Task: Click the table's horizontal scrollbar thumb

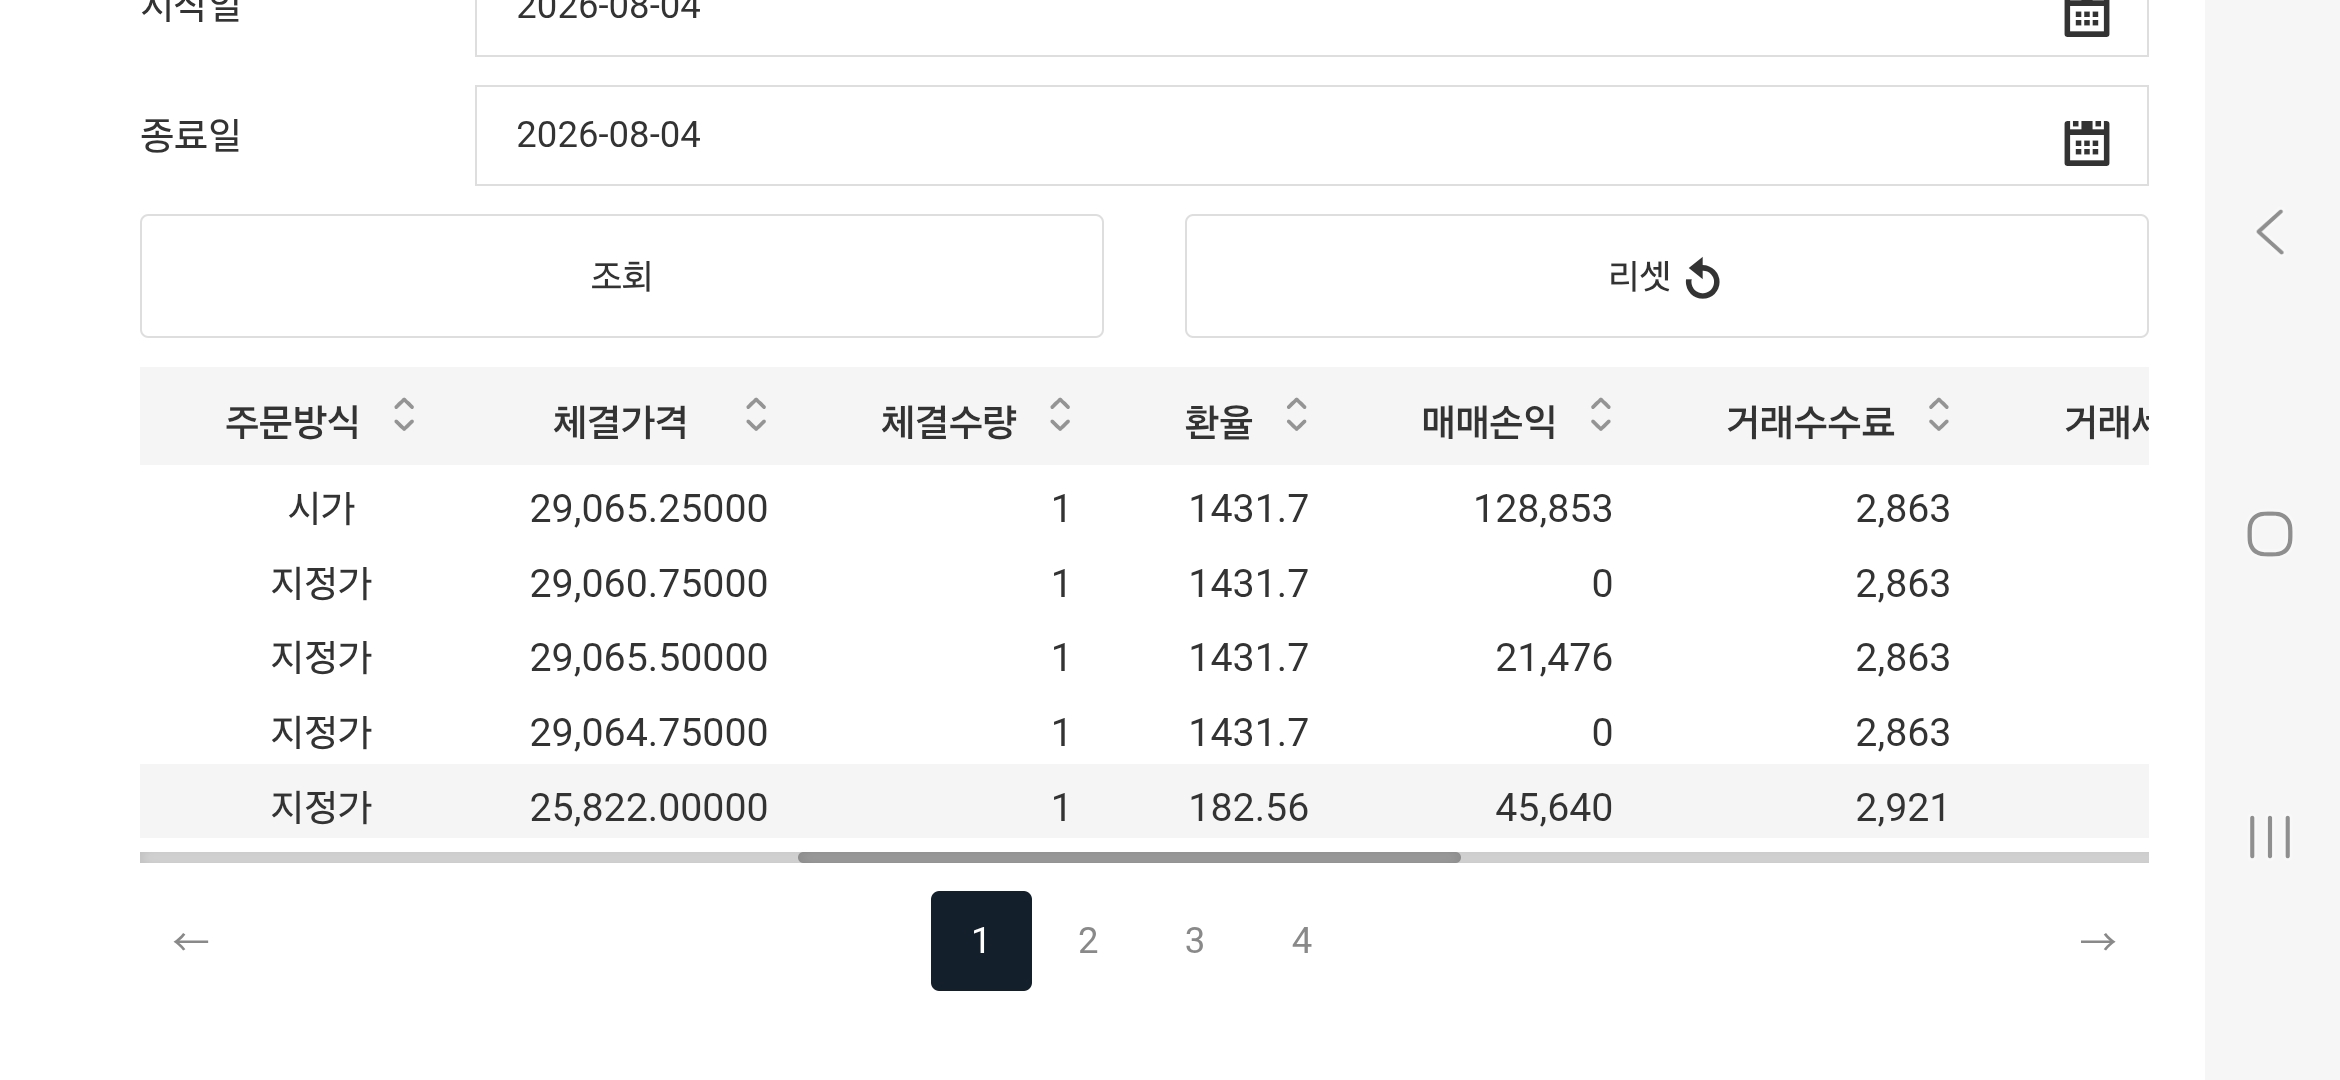Action: [1129, 857]
